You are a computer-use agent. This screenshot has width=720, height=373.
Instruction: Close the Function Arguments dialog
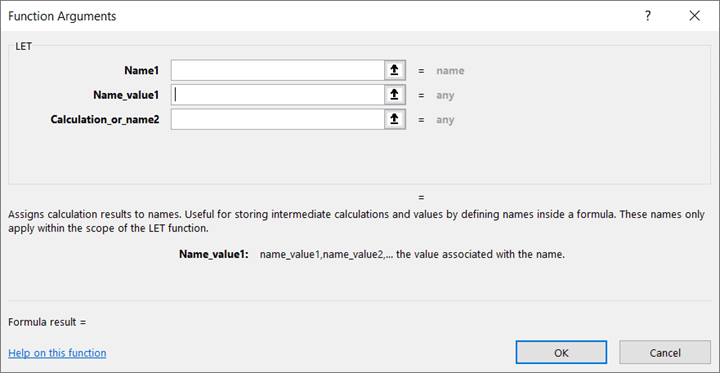[x=694, y=16]
